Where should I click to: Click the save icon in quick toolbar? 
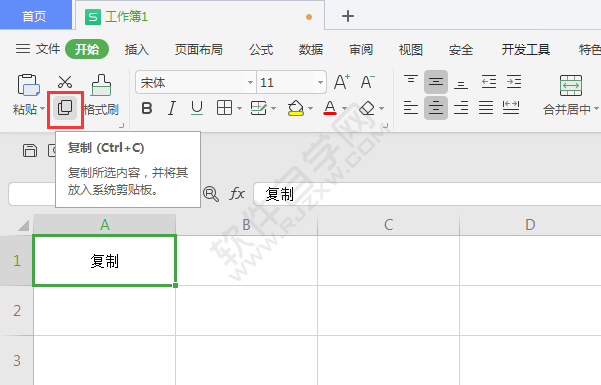pos(30,151)
